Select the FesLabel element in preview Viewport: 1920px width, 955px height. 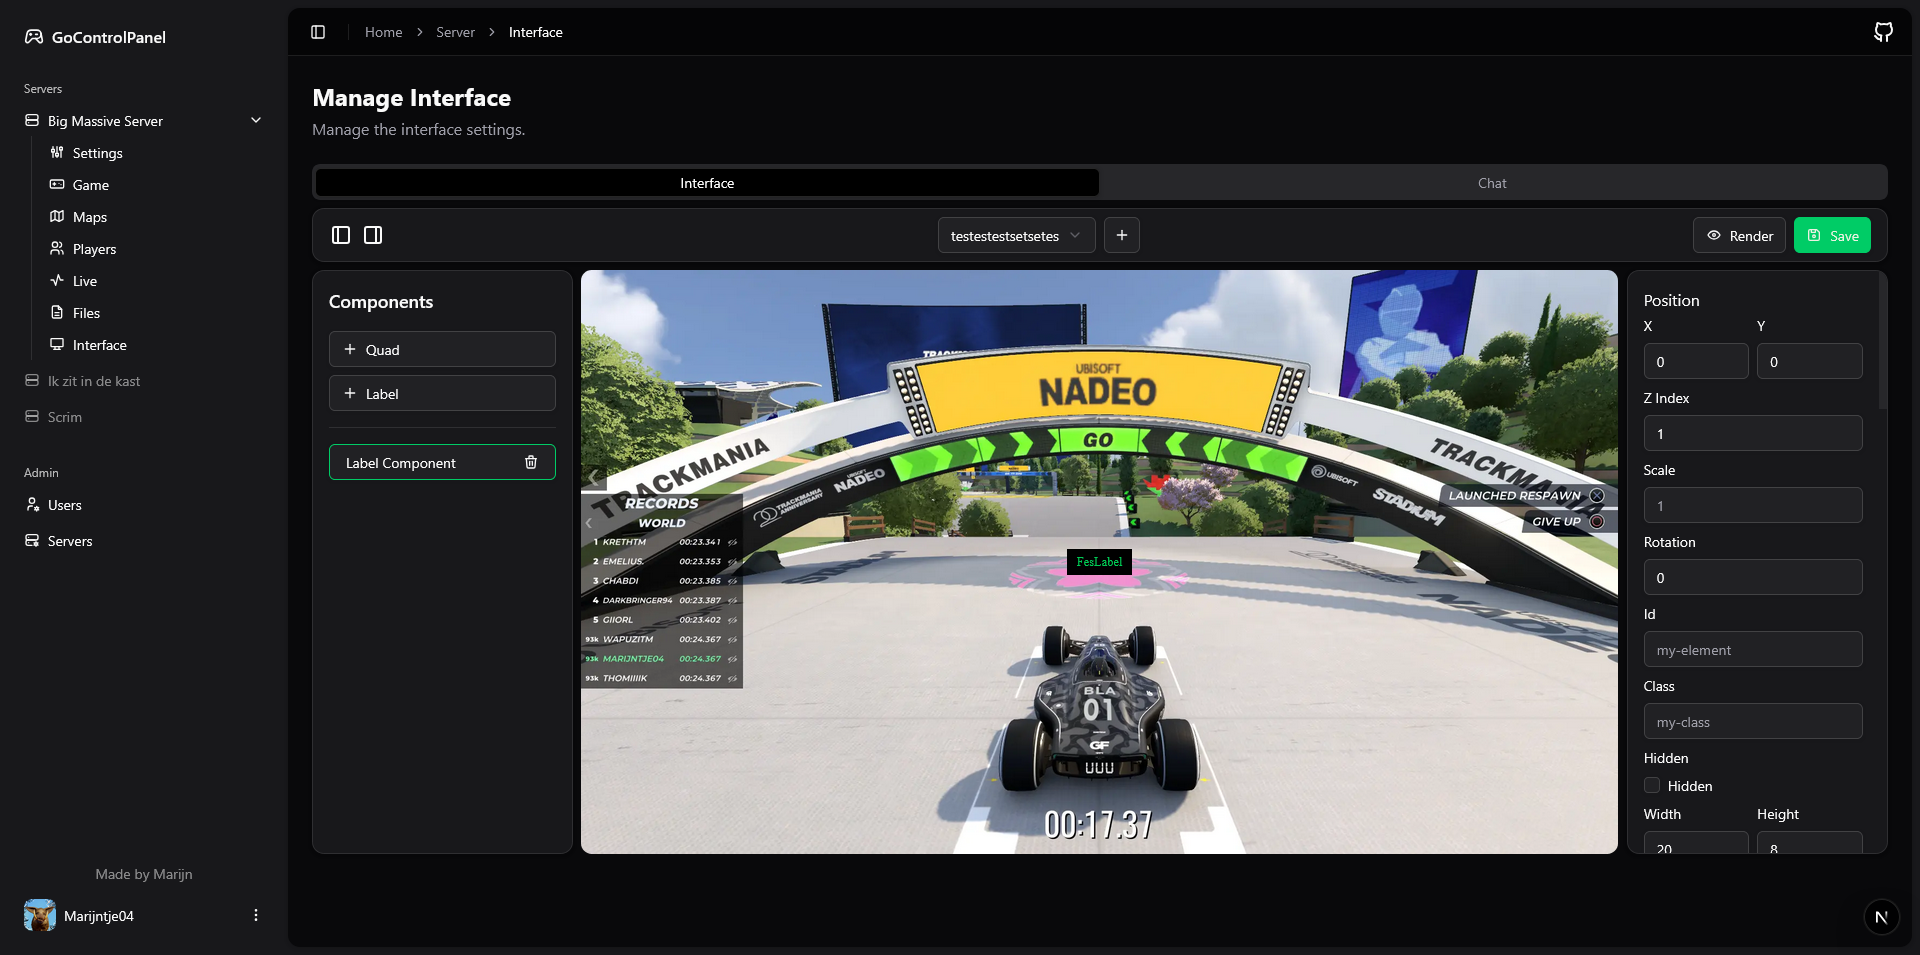tap(1099, 562)
